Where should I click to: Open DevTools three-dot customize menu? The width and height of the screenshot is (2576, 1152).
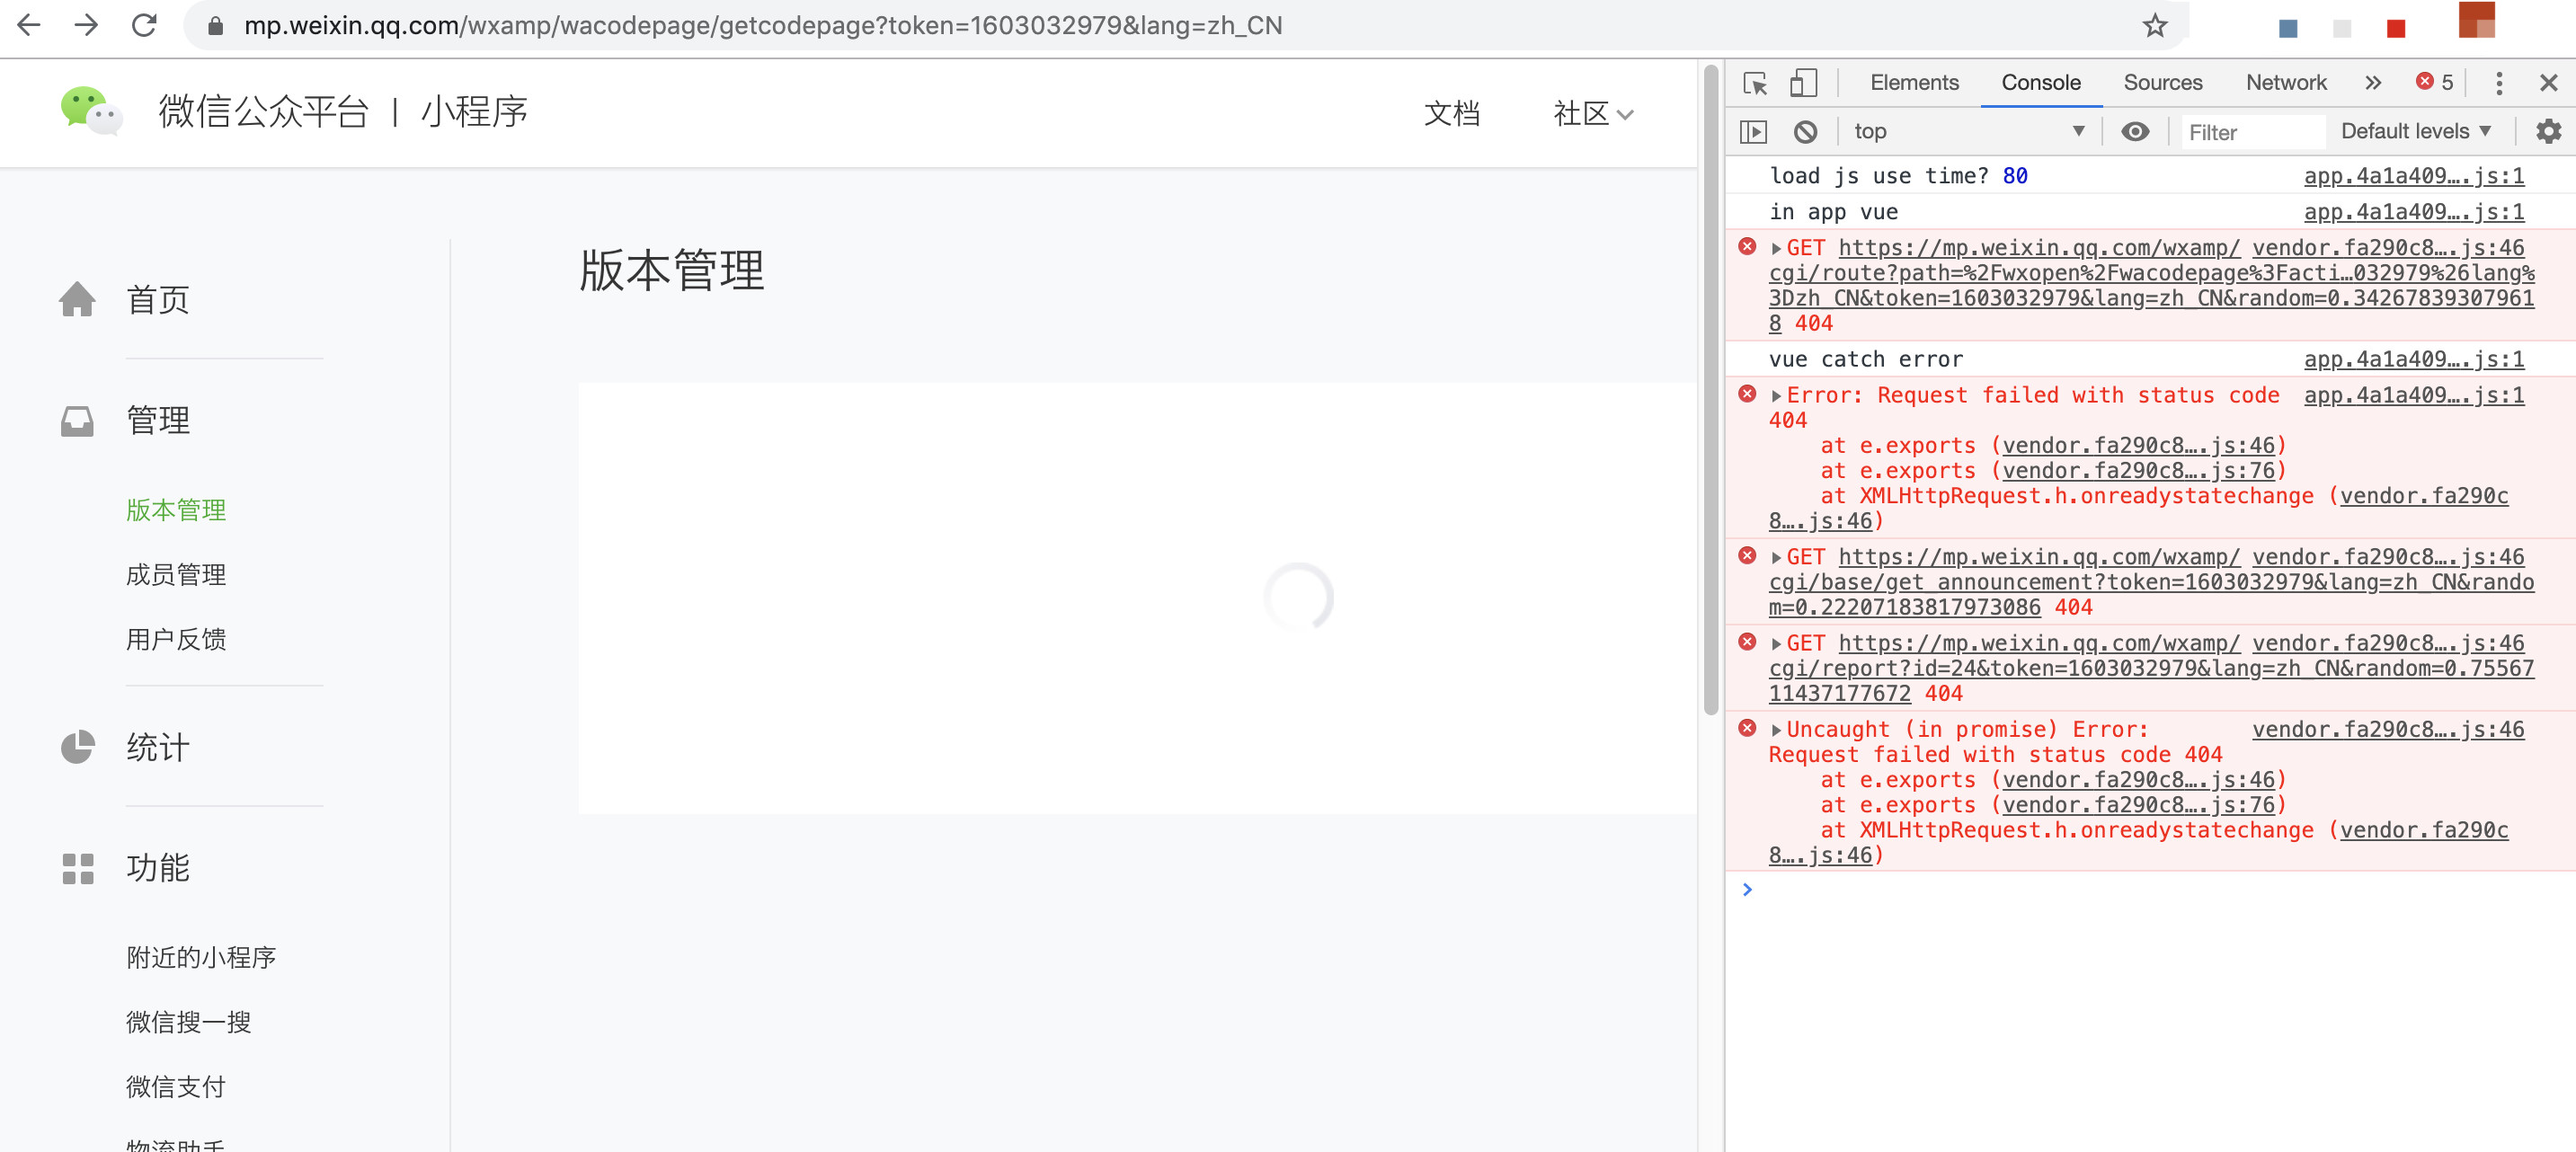pos(2498,83)
